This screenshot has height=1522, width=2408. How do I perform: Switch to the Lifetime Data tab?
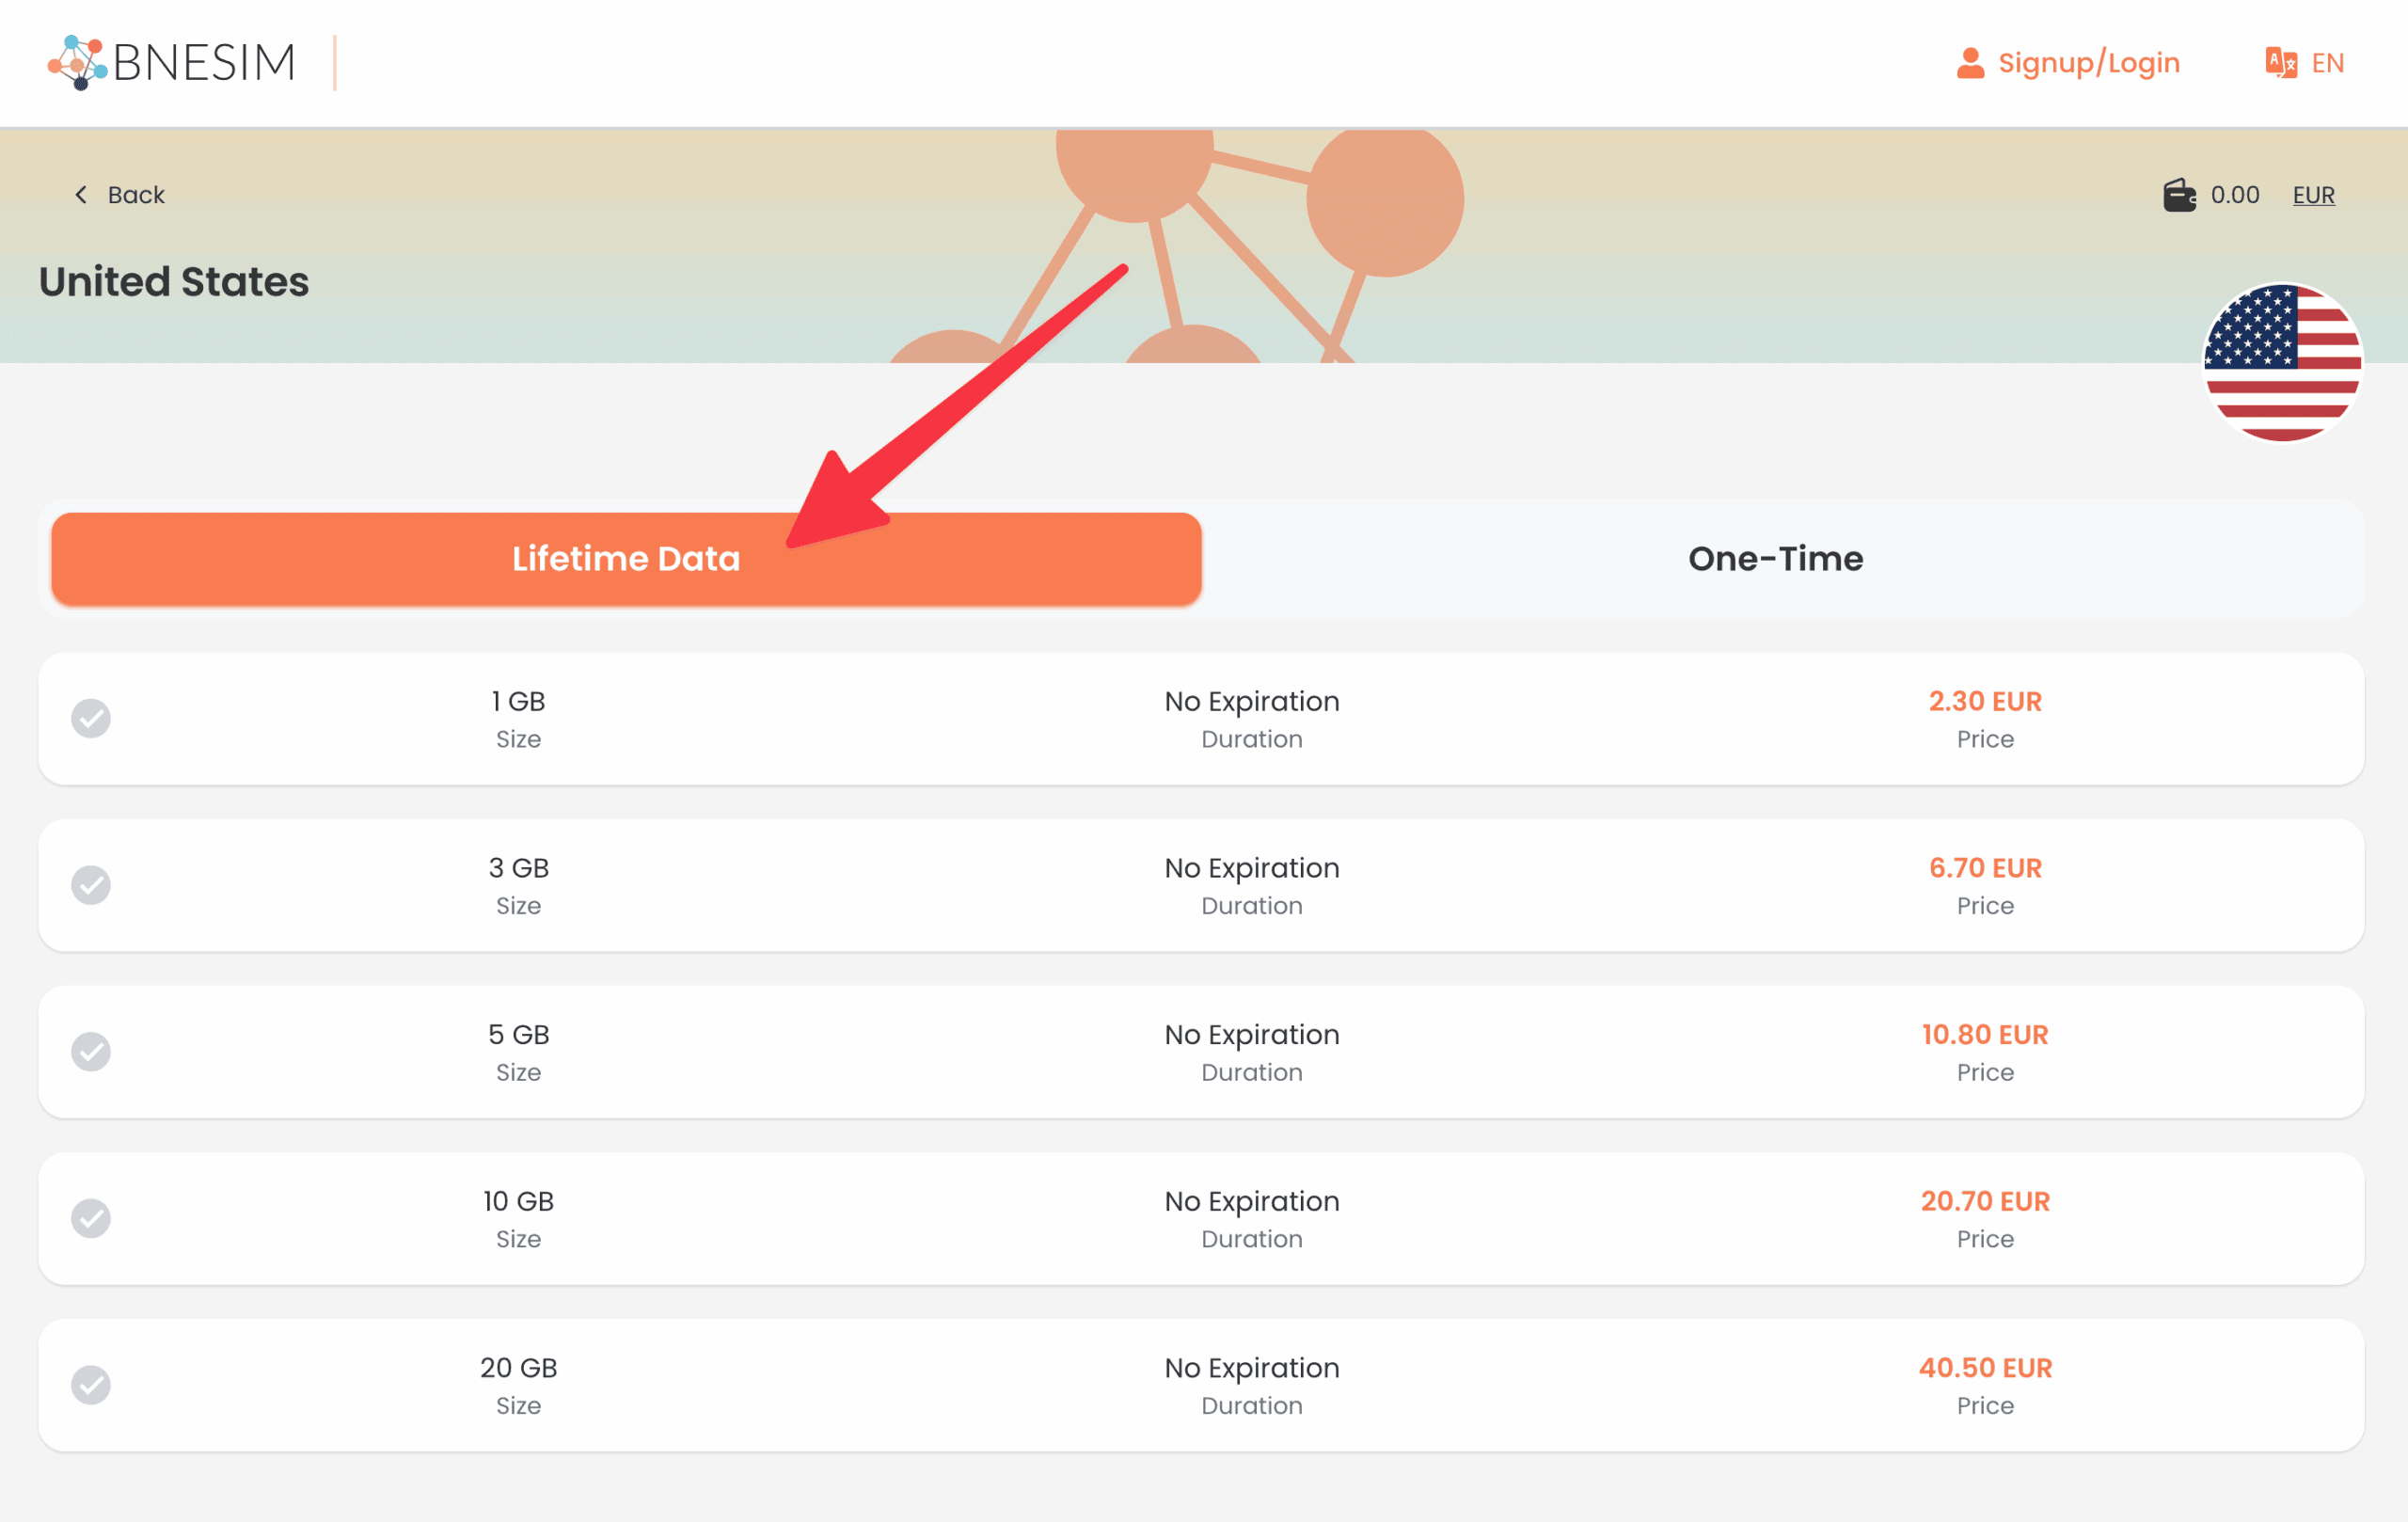[x=626, y=559]
